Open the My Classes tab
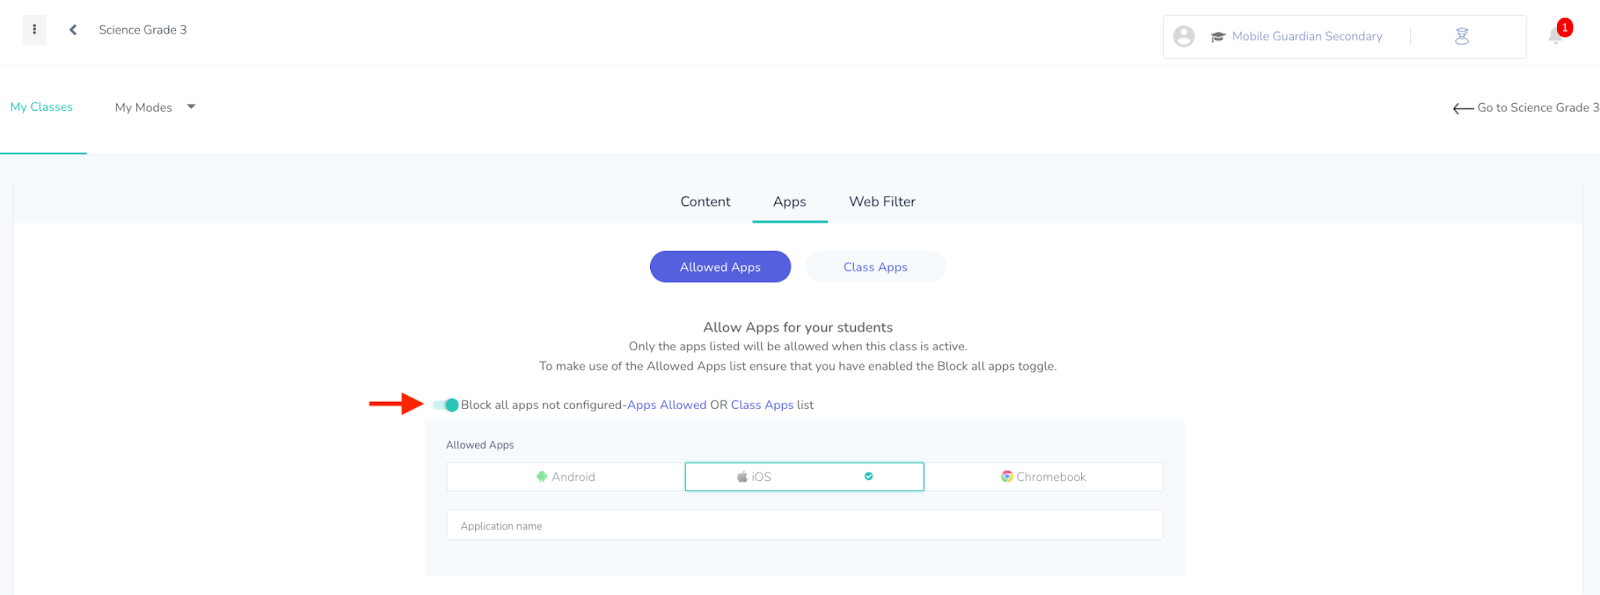Screen dimensions: 1600x595 pos(42,108)
